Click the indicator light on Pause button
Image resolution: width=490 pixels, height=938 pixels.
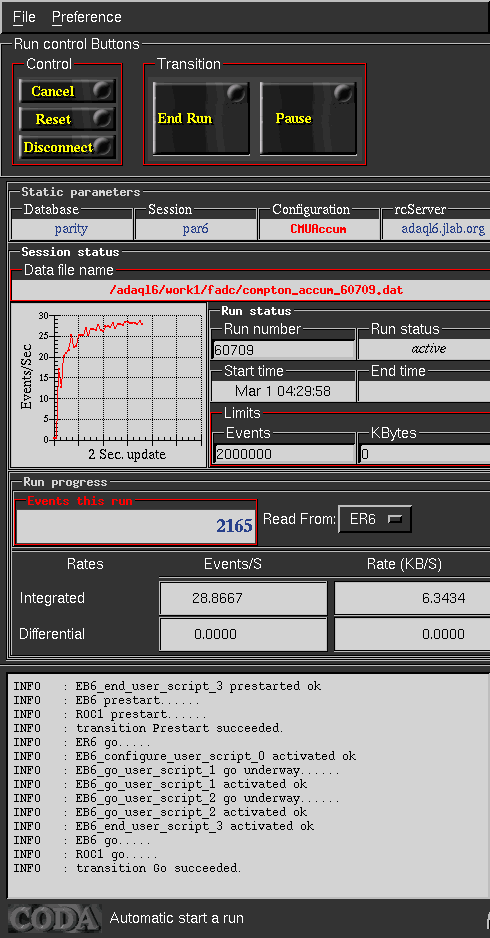[x=343, y=93]
